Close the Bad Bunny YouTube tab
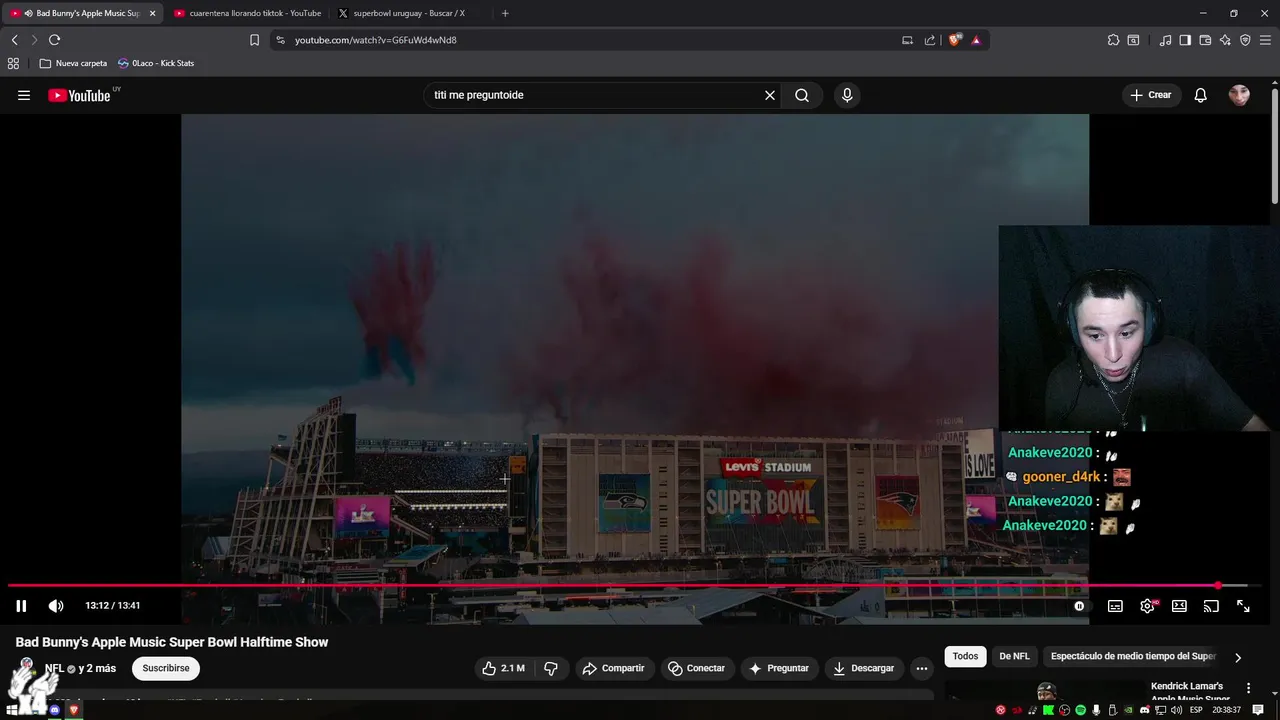This screenshot has height=720, width=1280. coord(152,13)
